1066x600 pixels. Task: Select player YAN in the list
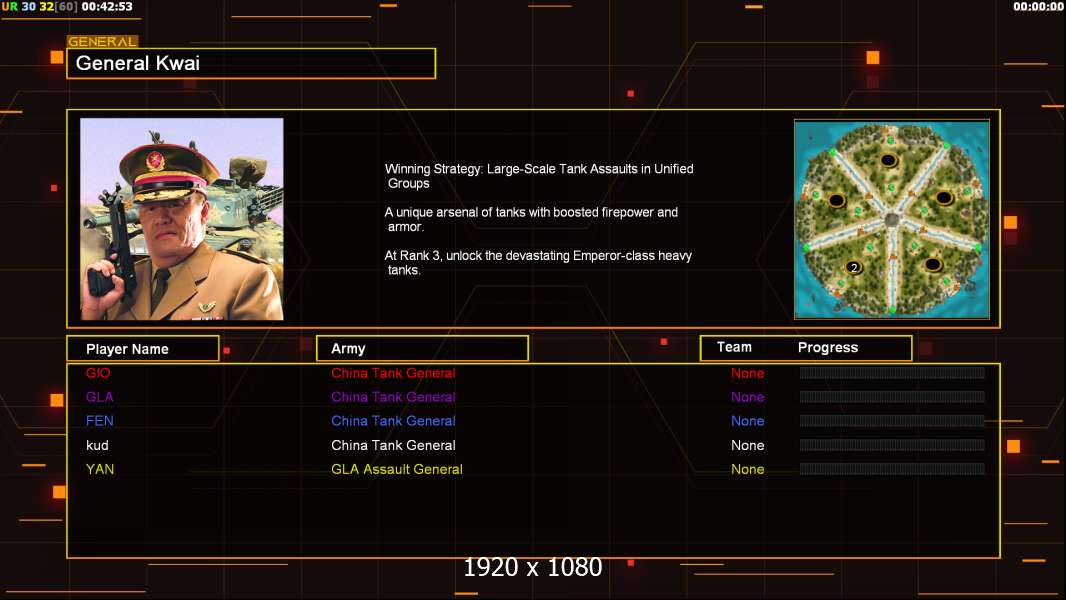click(100, 469)
